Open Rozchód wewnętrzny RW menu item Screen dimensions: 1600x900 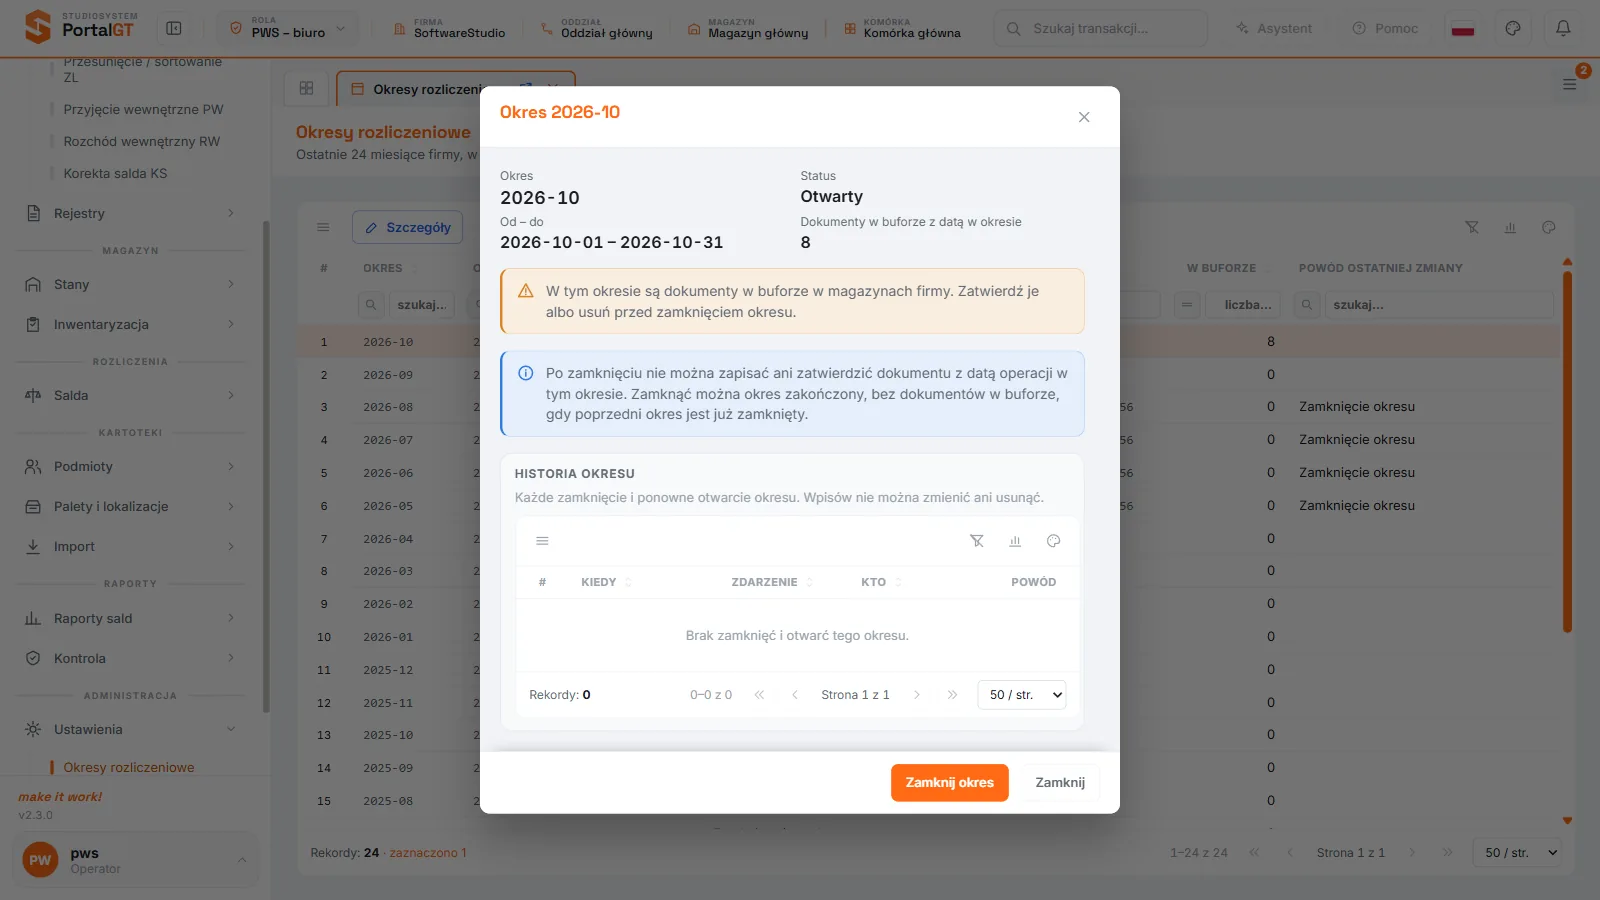pos(142,141)
